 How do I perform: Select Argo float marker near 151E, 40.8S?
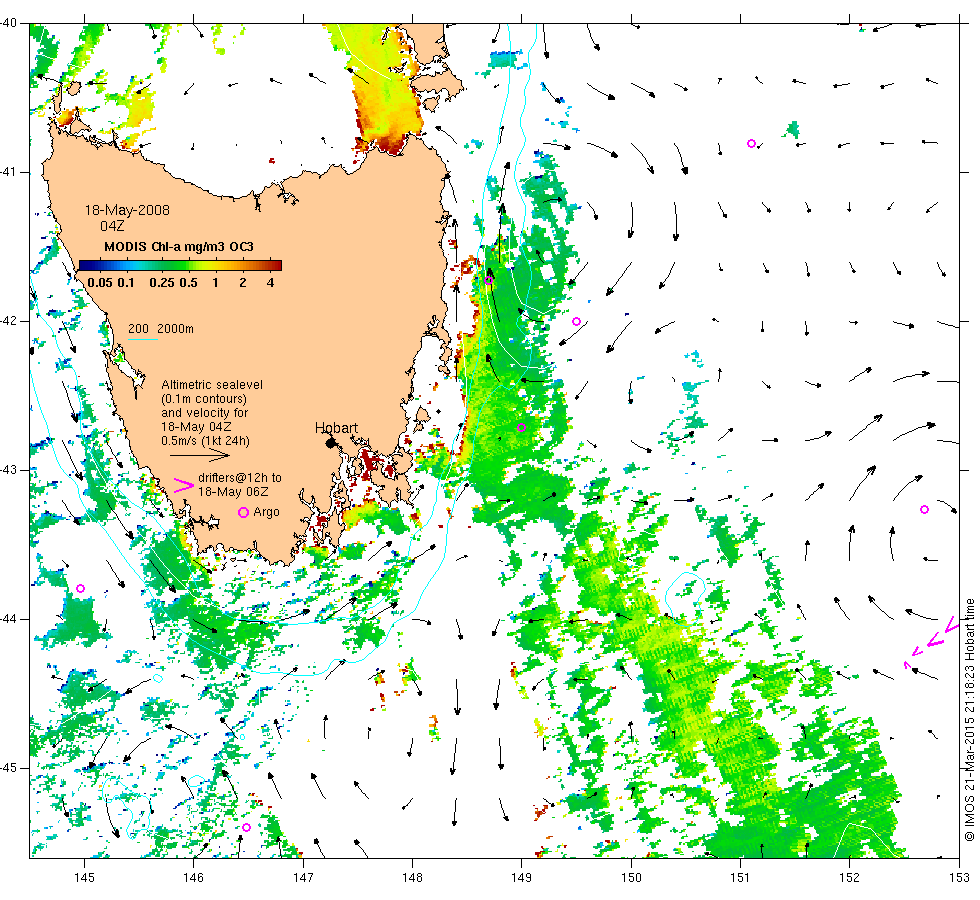(751, 144)
